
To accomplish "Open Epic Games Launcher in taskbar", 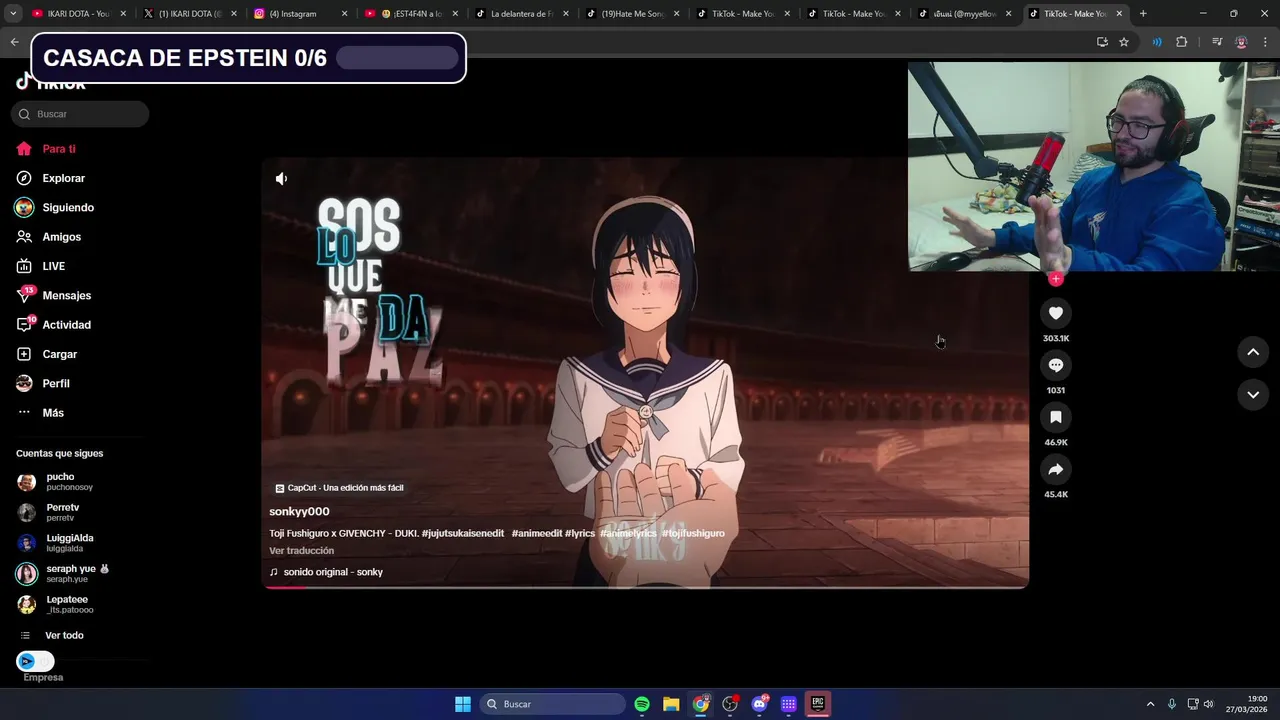I will tap(818, 704).
